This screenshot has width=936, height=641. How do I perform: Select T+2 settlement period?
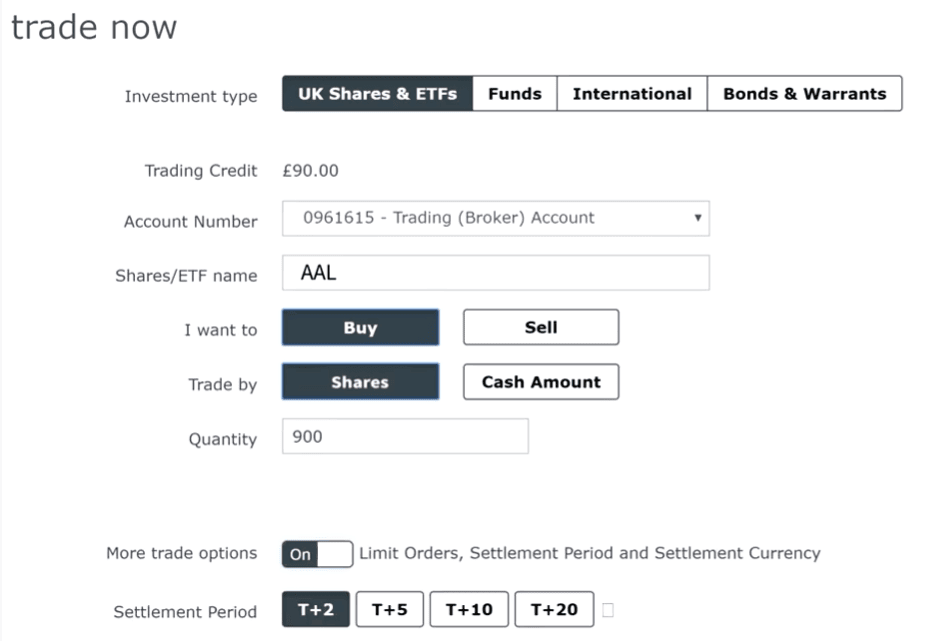pyautogui.click(x=316, y=609)
